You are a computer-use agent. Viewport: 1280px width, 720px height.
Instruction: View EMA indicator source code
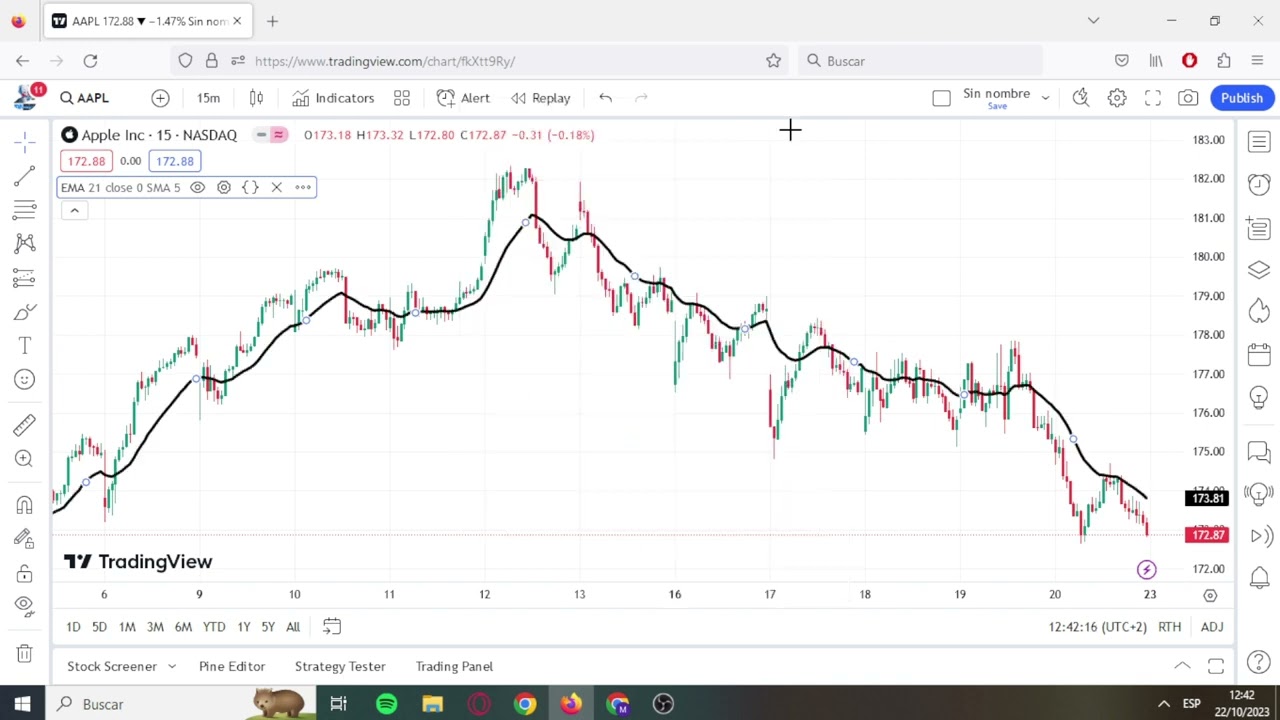[250, 187]
